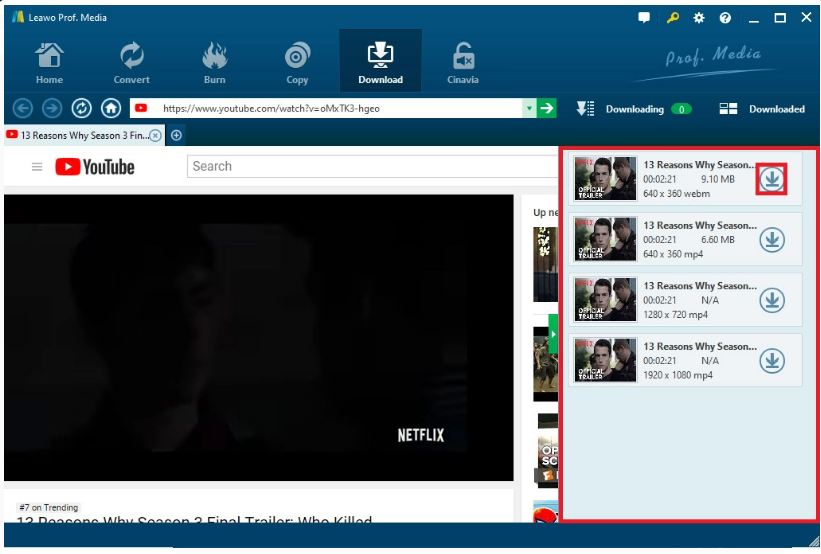
Task: Download the 640 x 360 webm version
Action: [771, 179]
